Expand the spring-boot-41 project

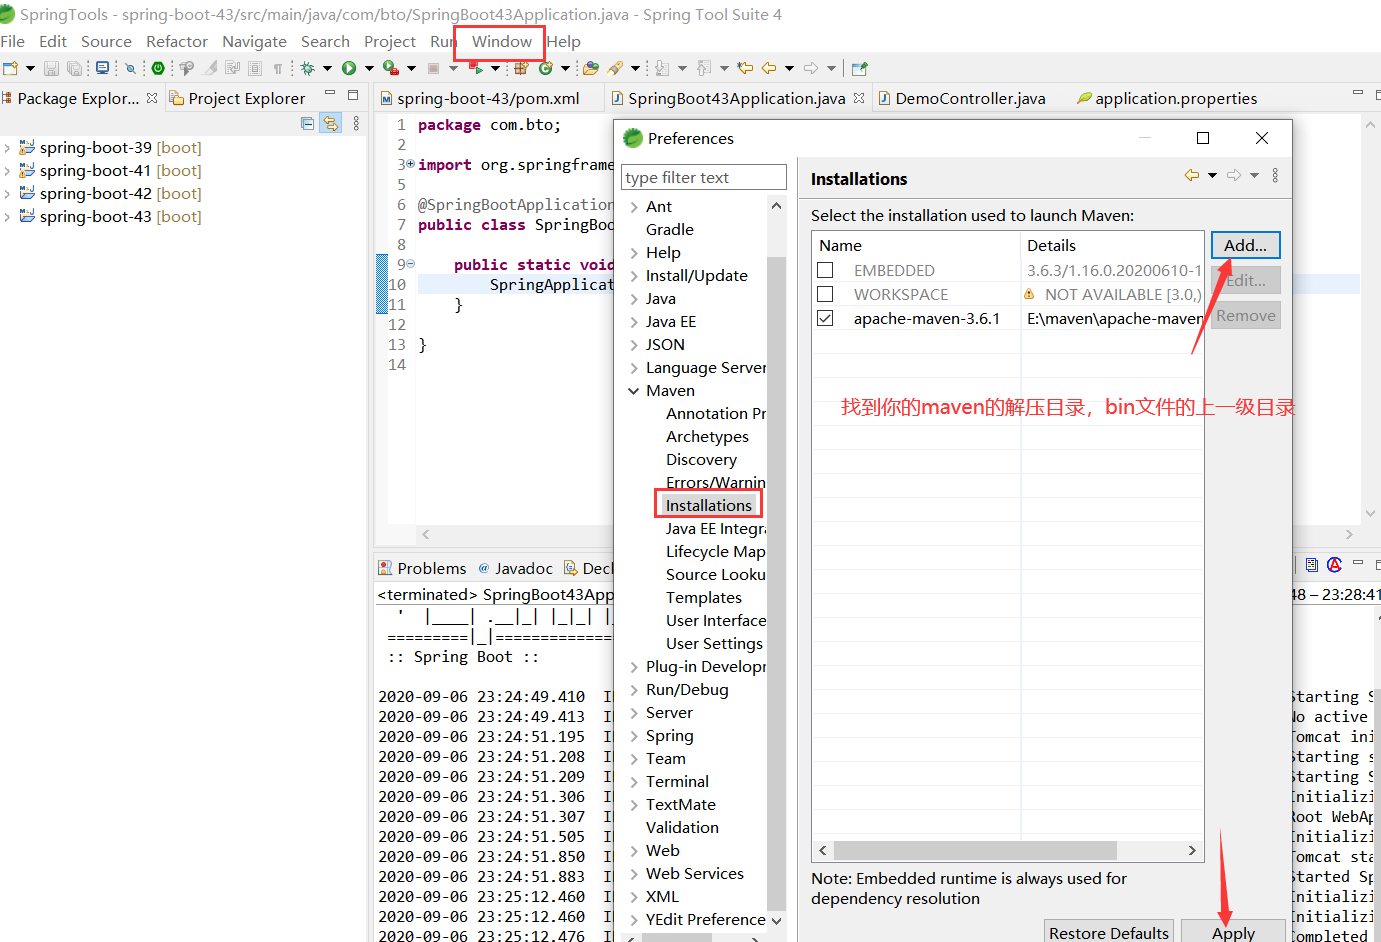(7, 171)
